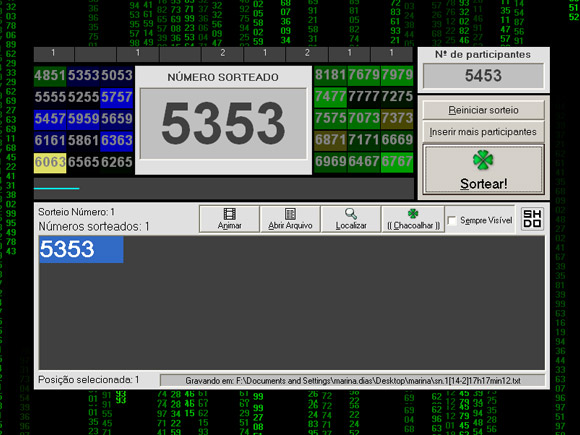580x435 pixels.
Task: Click the blue 5757 number cell
Action: pyautogui.click(x=117, y=97)
